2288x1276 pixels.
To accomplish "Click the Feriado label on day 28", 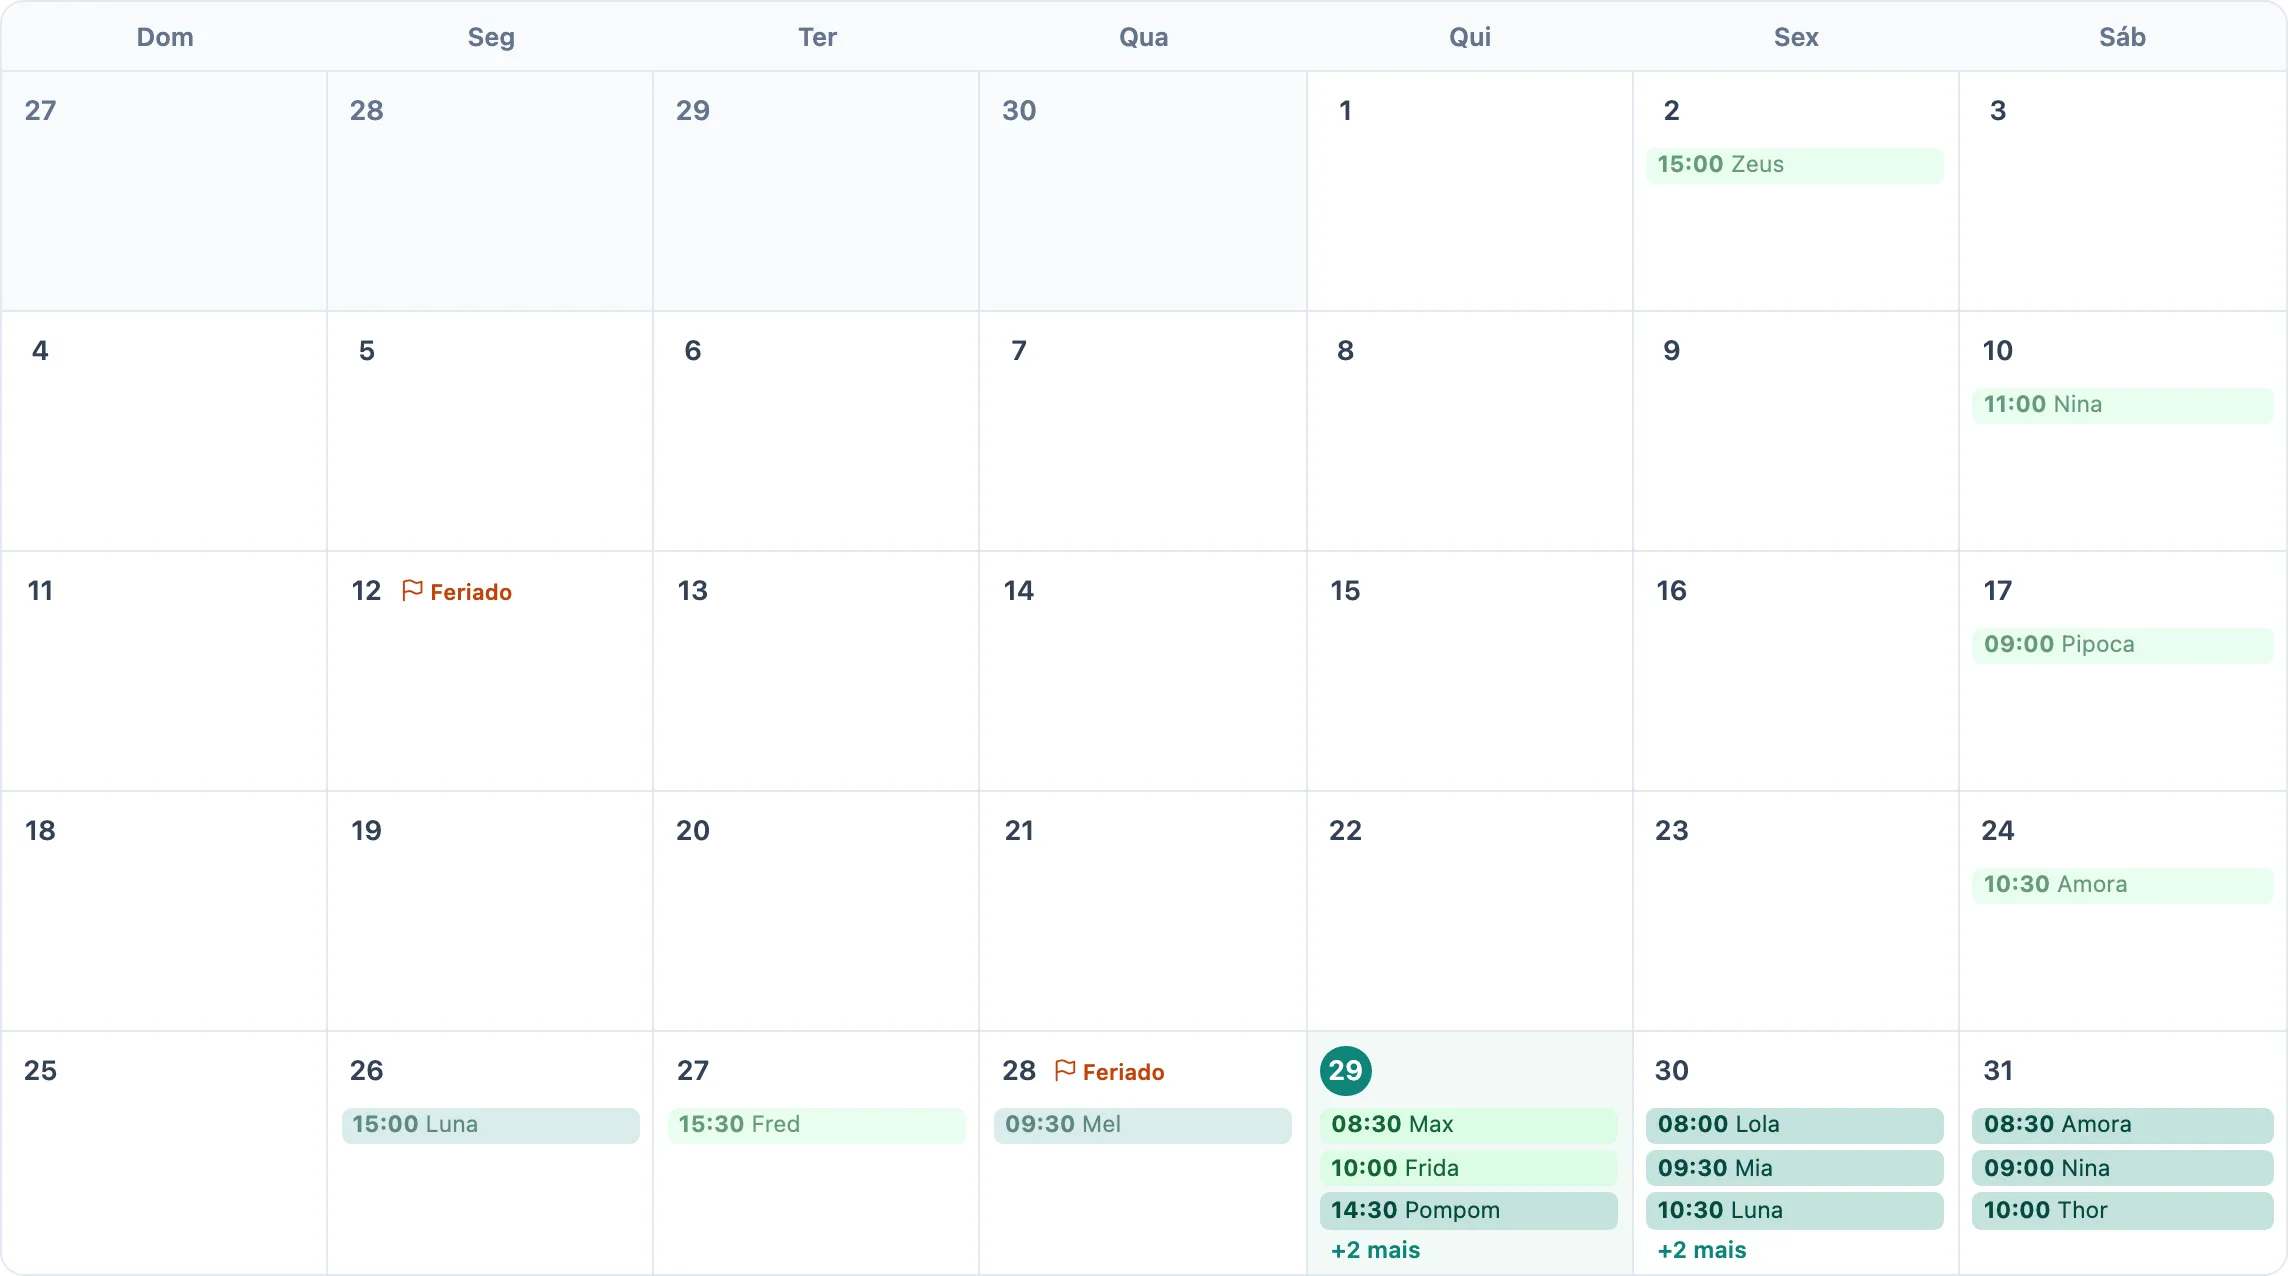I will (1123, 1072).
